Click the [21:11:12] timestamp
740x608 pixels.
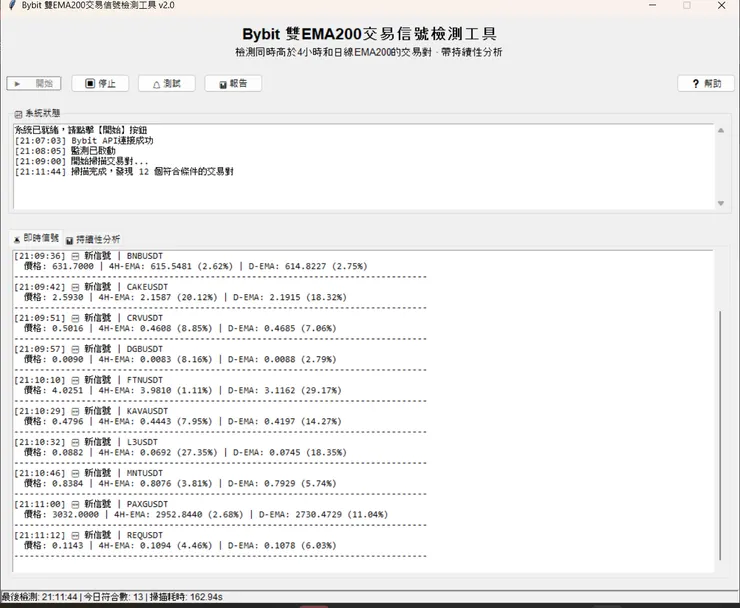pyautogui.click(x=40, y=535)
